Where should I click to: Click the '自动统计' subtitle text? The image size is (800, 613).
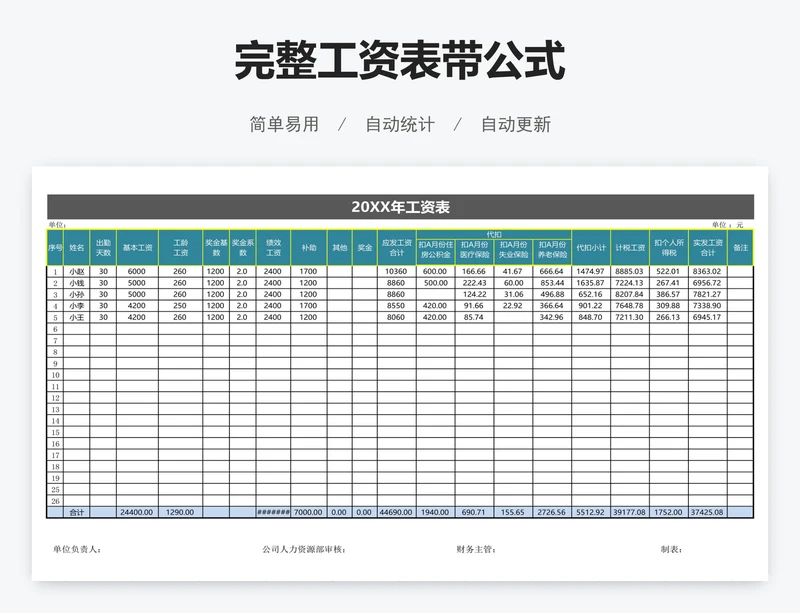pyautogui.click(x=400, y=124)
